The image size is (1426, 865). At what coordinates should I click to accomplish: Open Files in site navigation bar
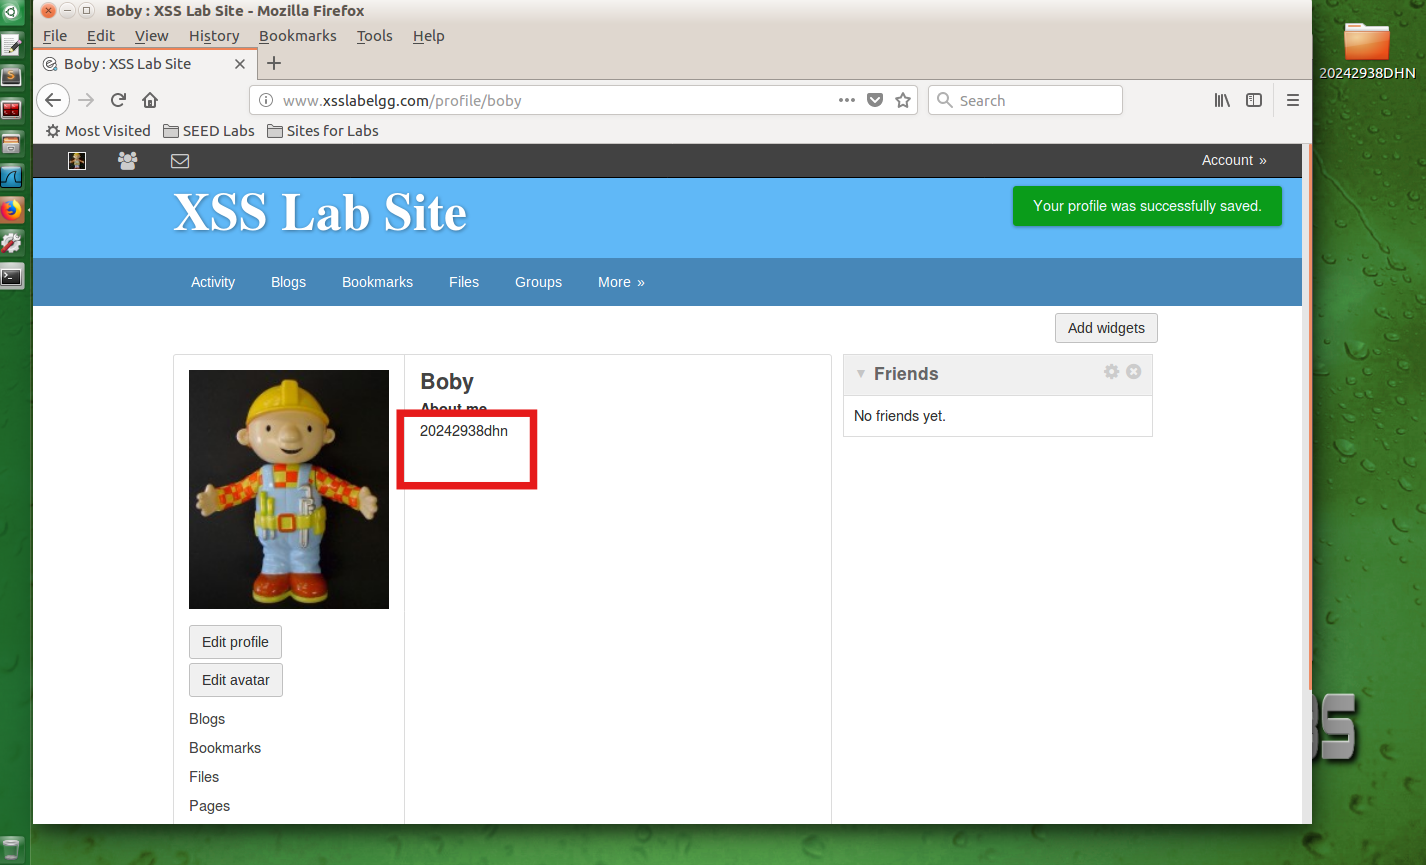pos(464,282)
